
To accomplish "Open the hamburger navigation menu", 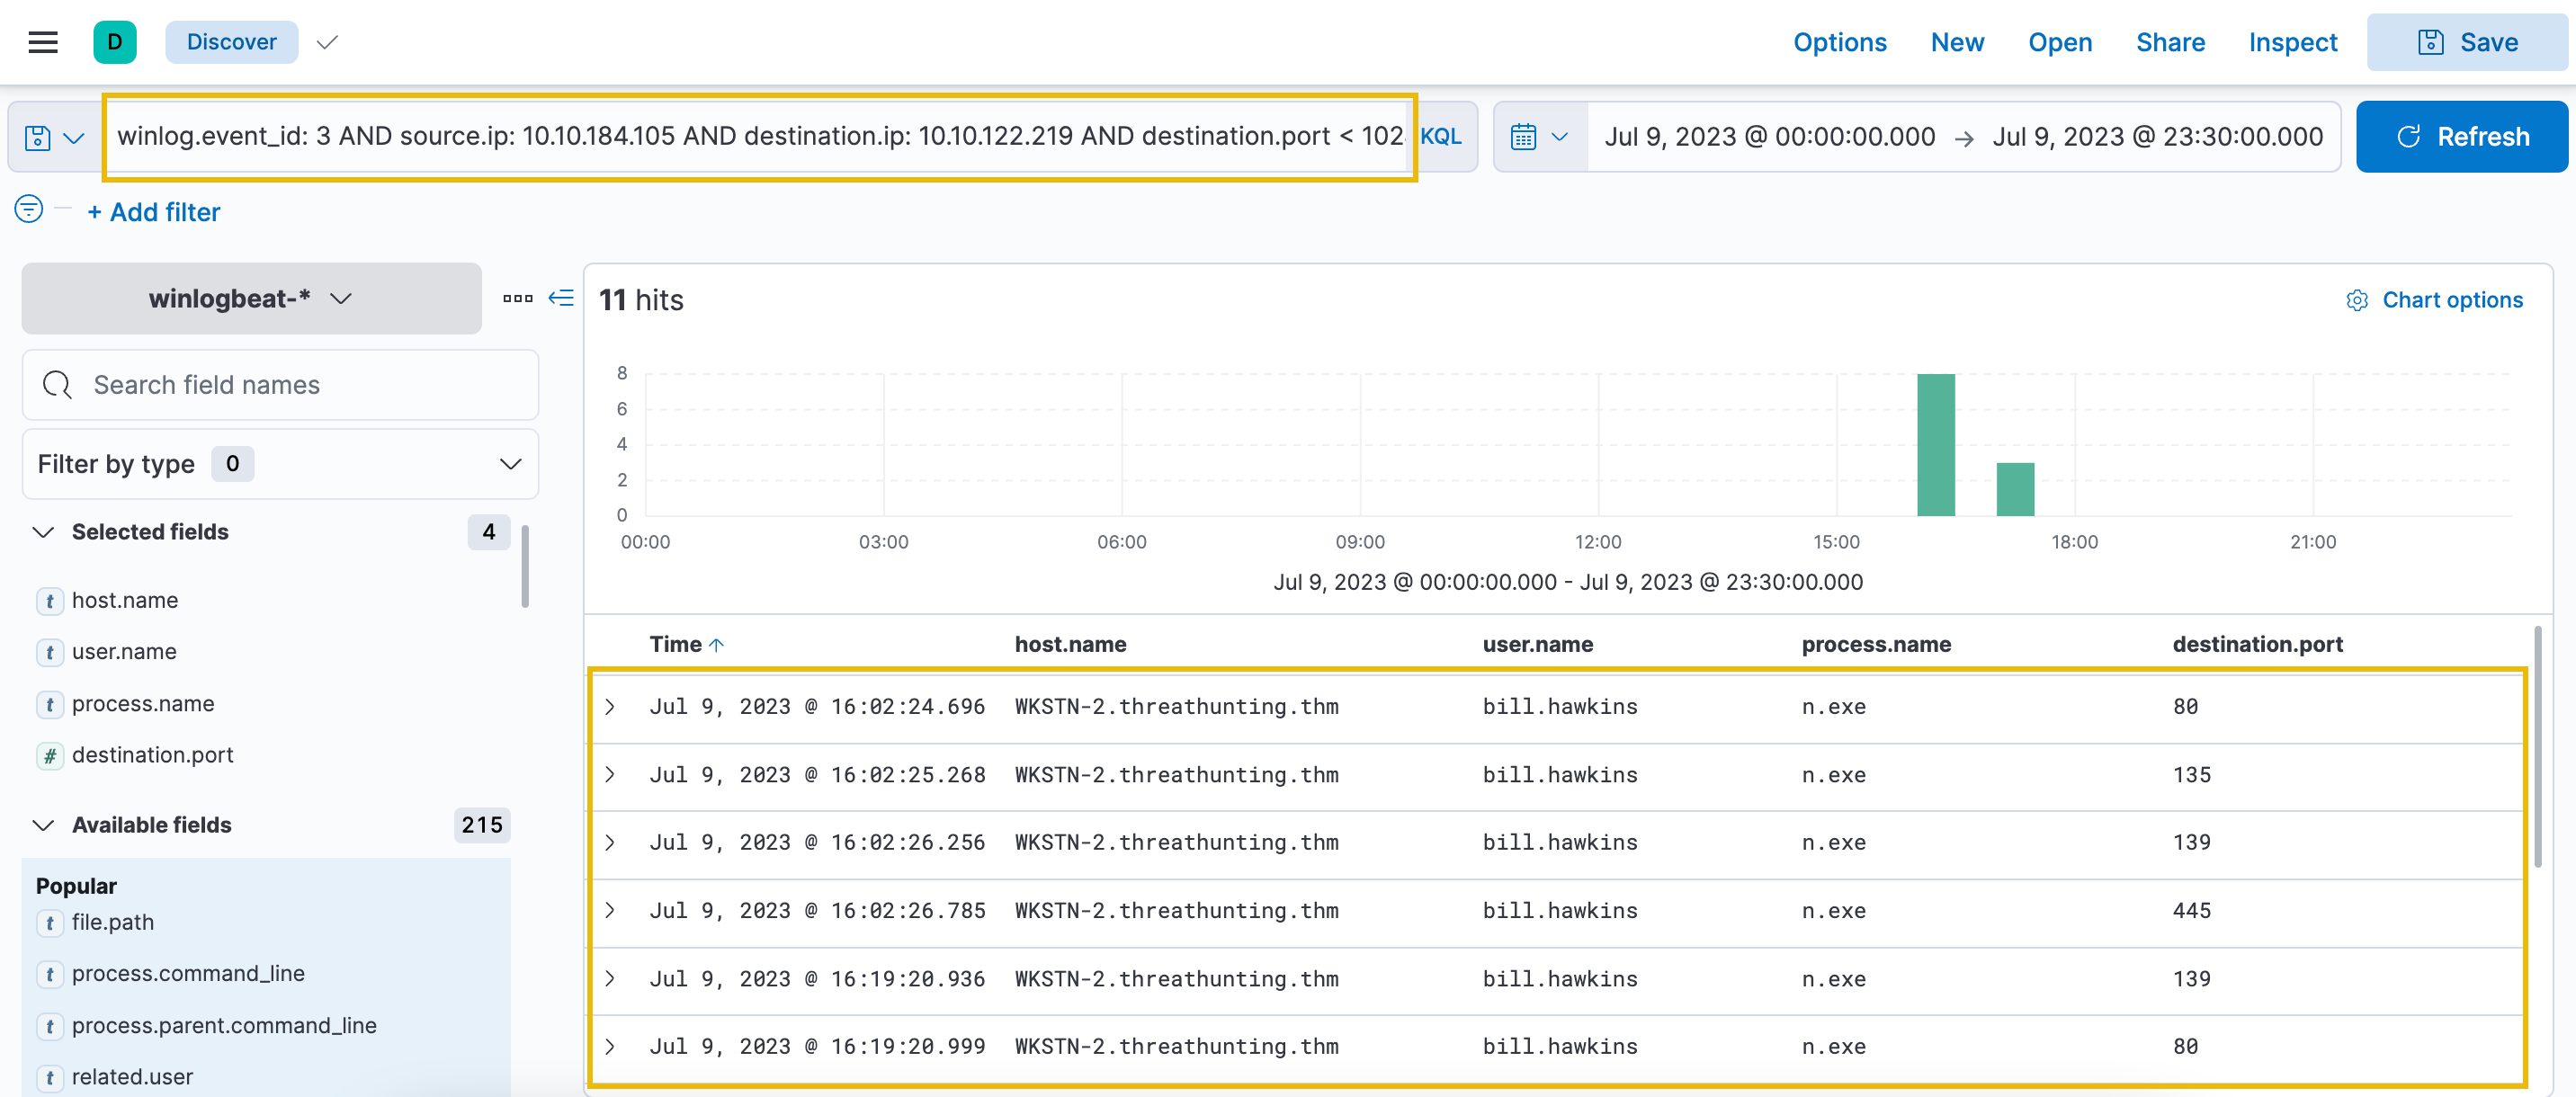I will [x=43, y=42].
